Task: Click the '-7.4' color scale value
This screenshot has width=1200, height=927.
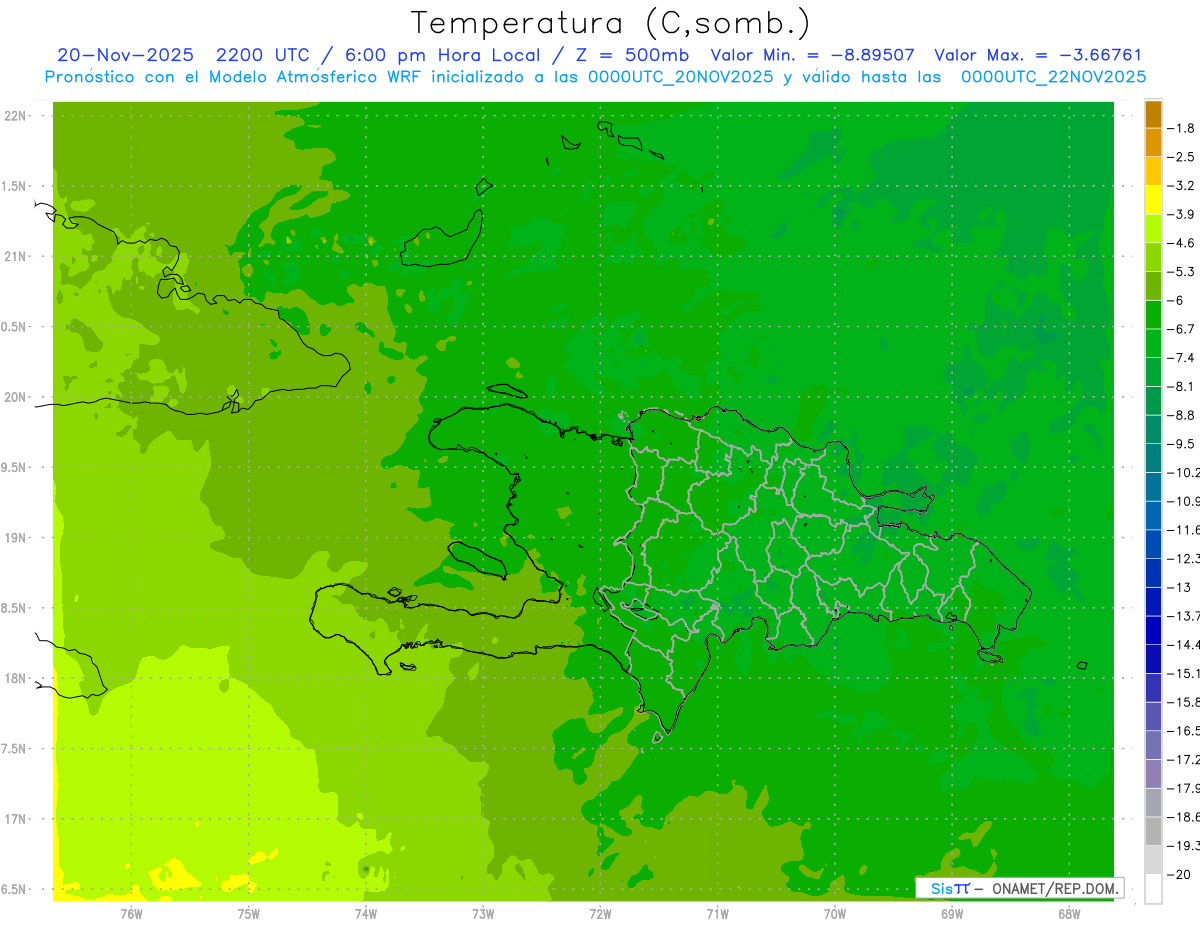Action: 1181,358
